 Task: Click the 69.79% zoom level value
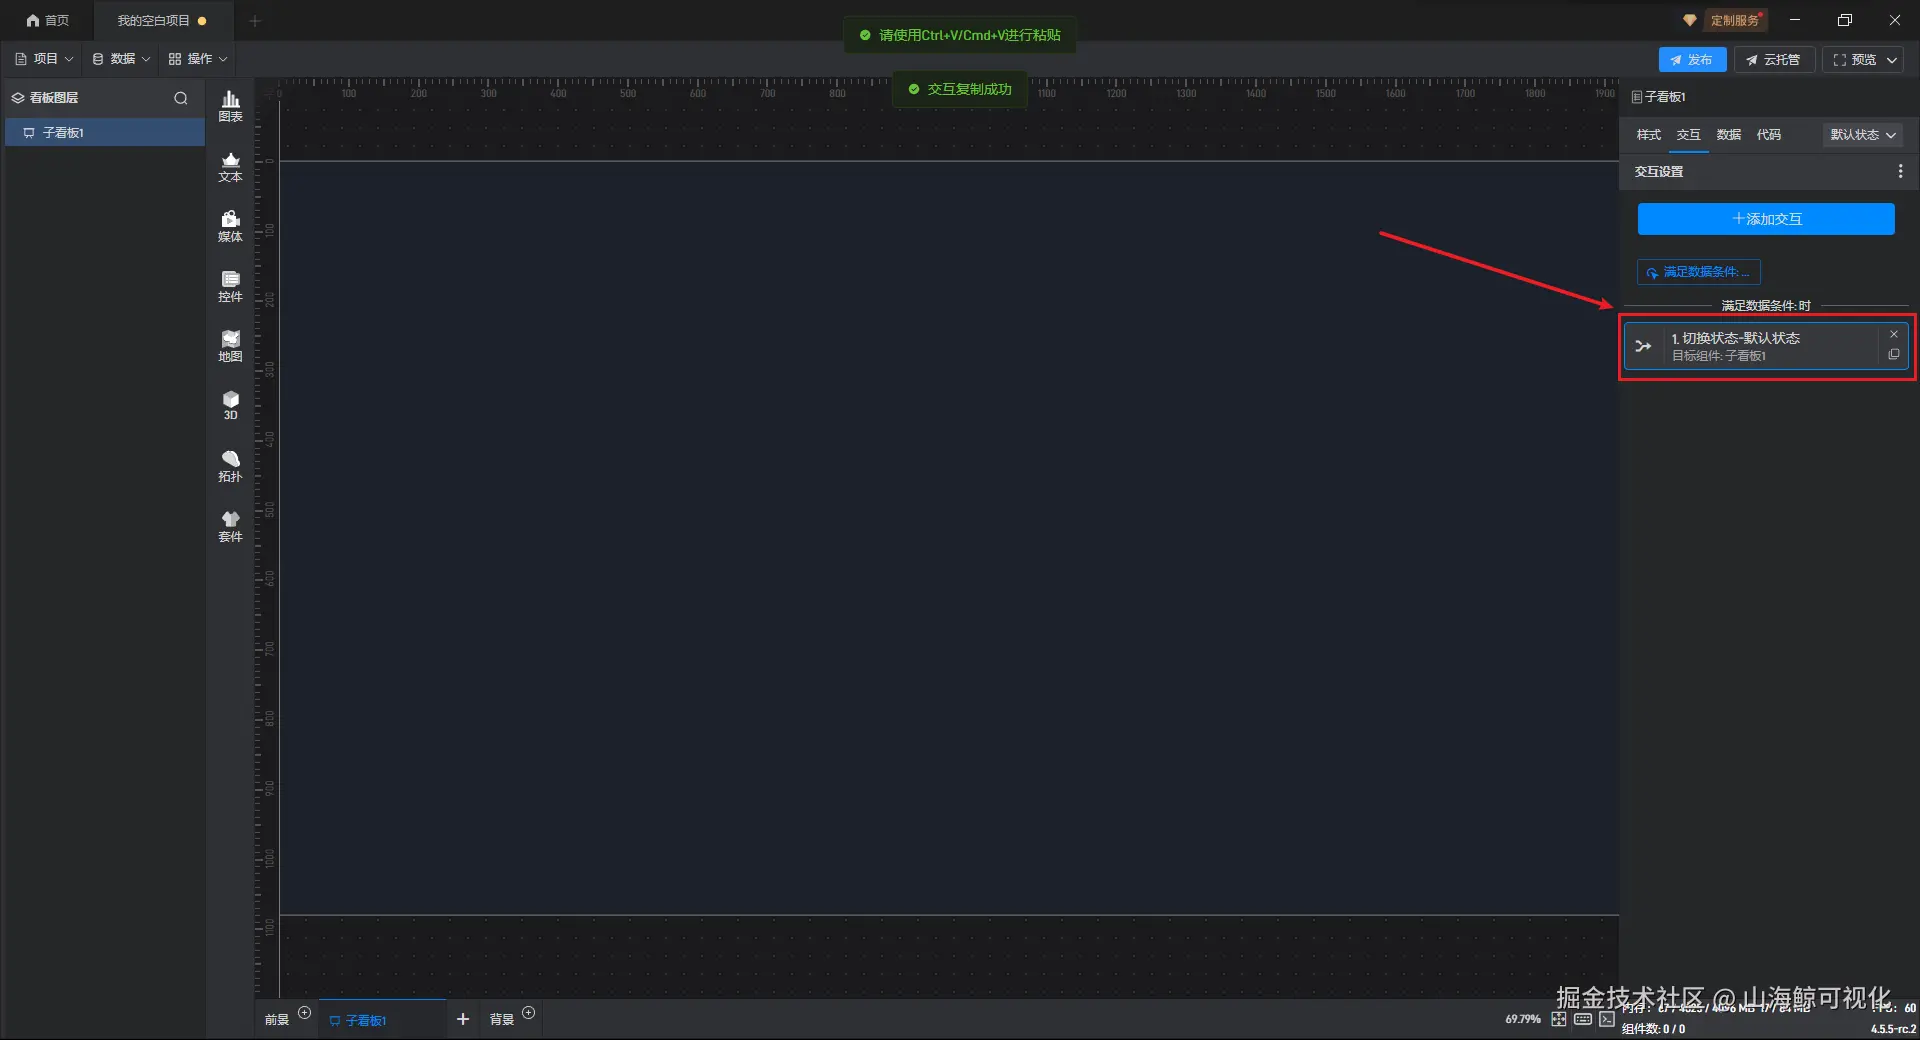click(x=1523, y=1019)
